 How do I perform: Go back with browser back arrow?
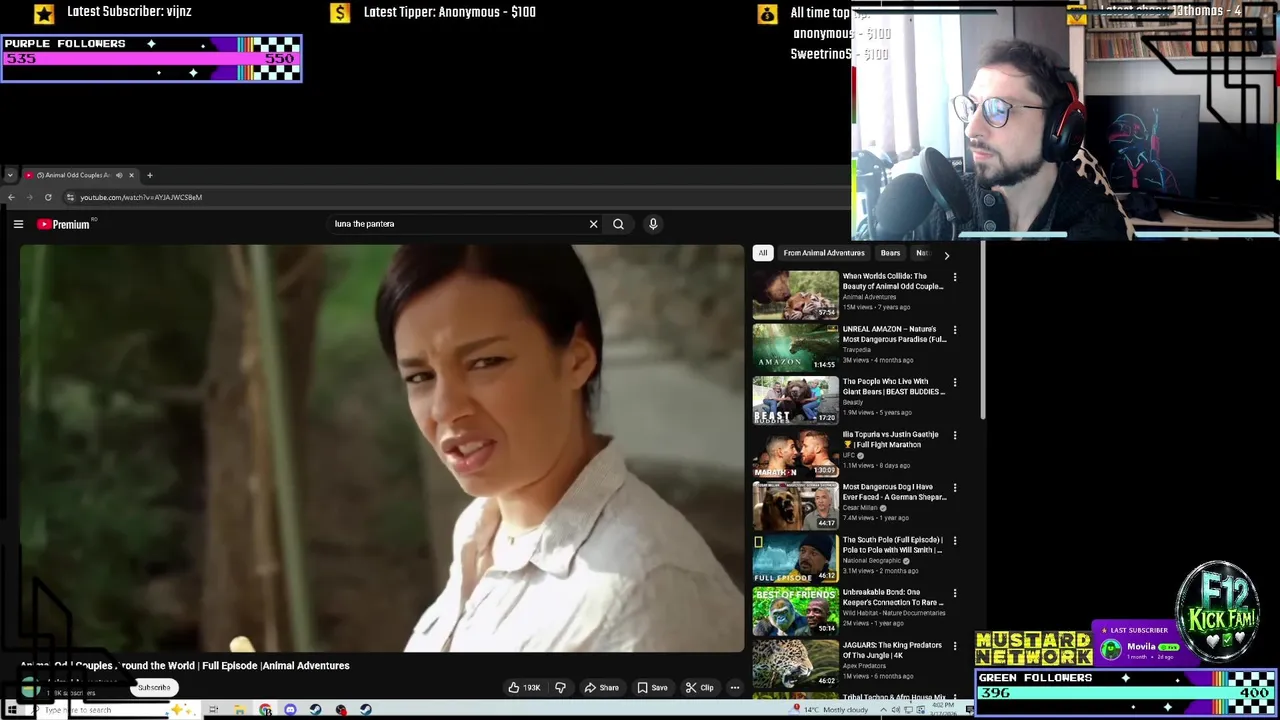click(x=11, y=197)
